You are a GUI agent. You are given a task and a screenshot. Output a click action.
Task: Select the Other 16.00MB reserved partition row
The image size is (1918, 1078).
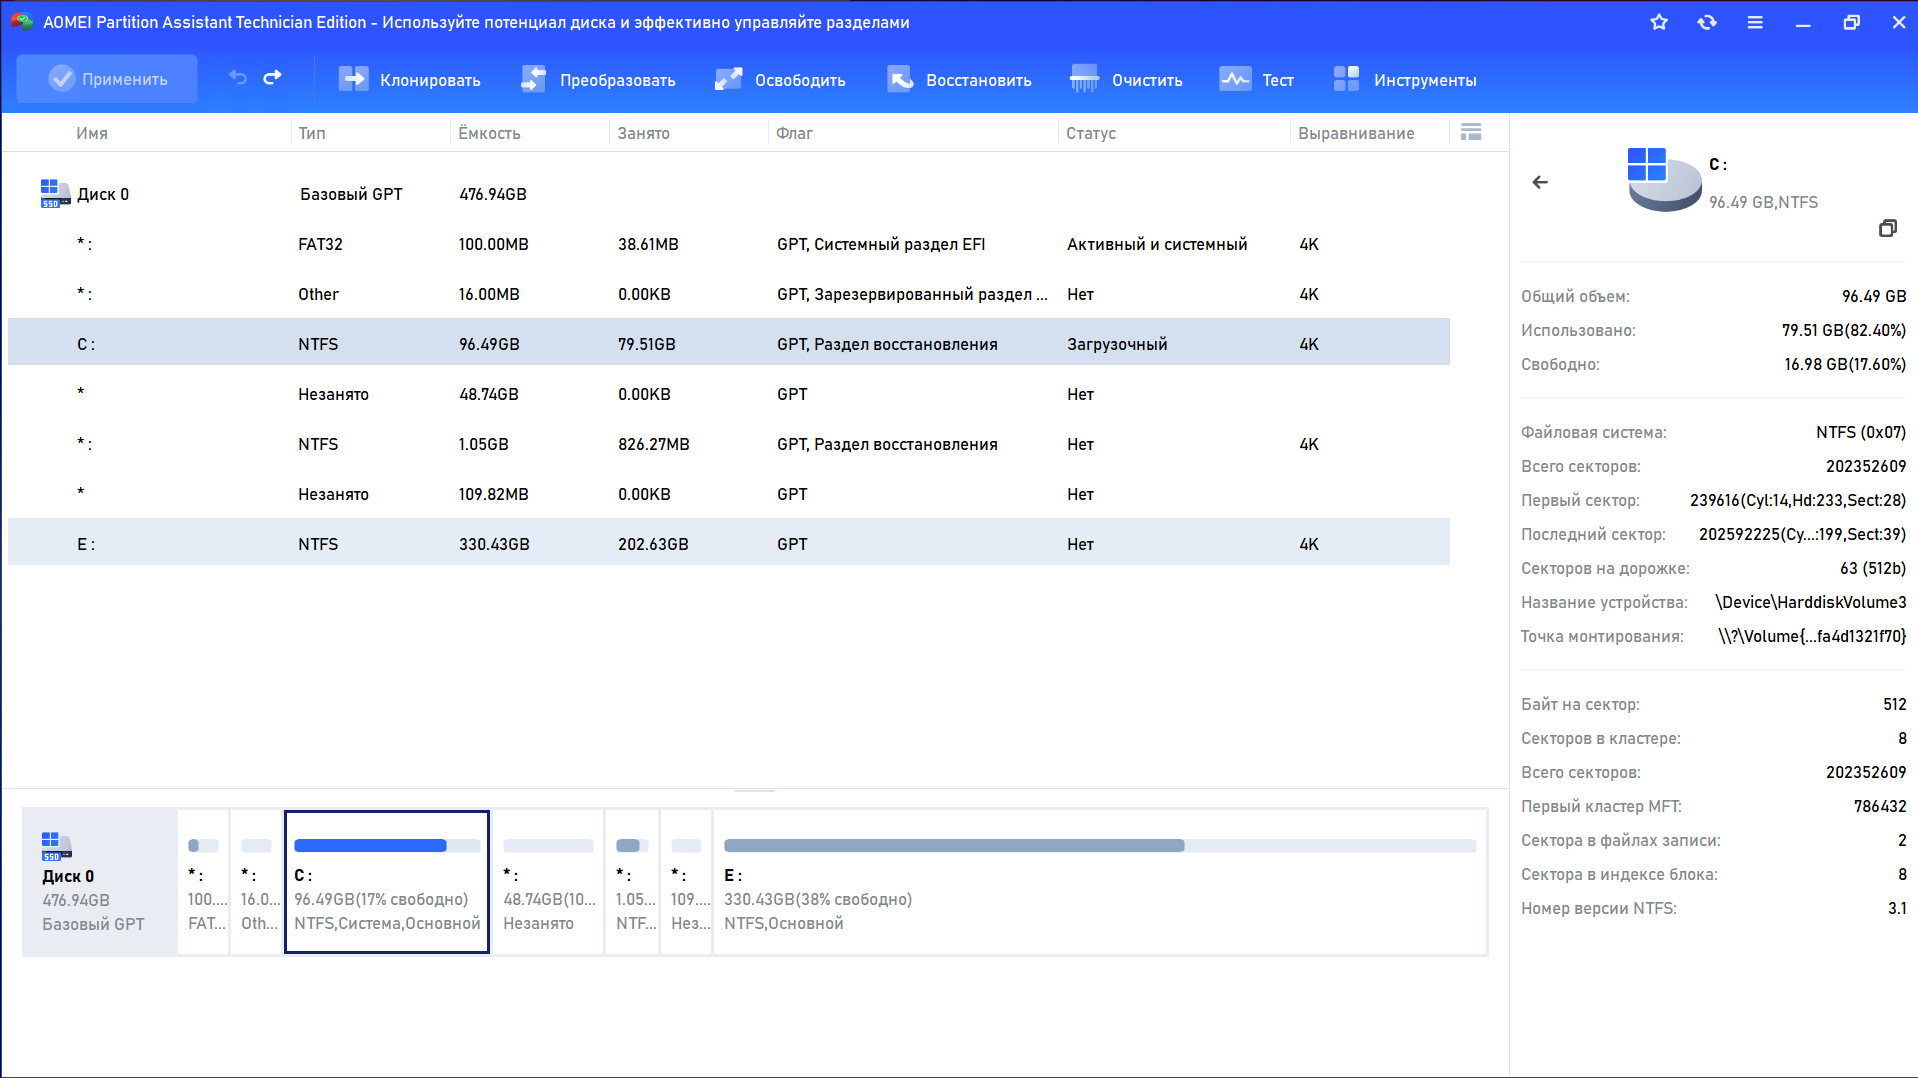coord(729,294)
